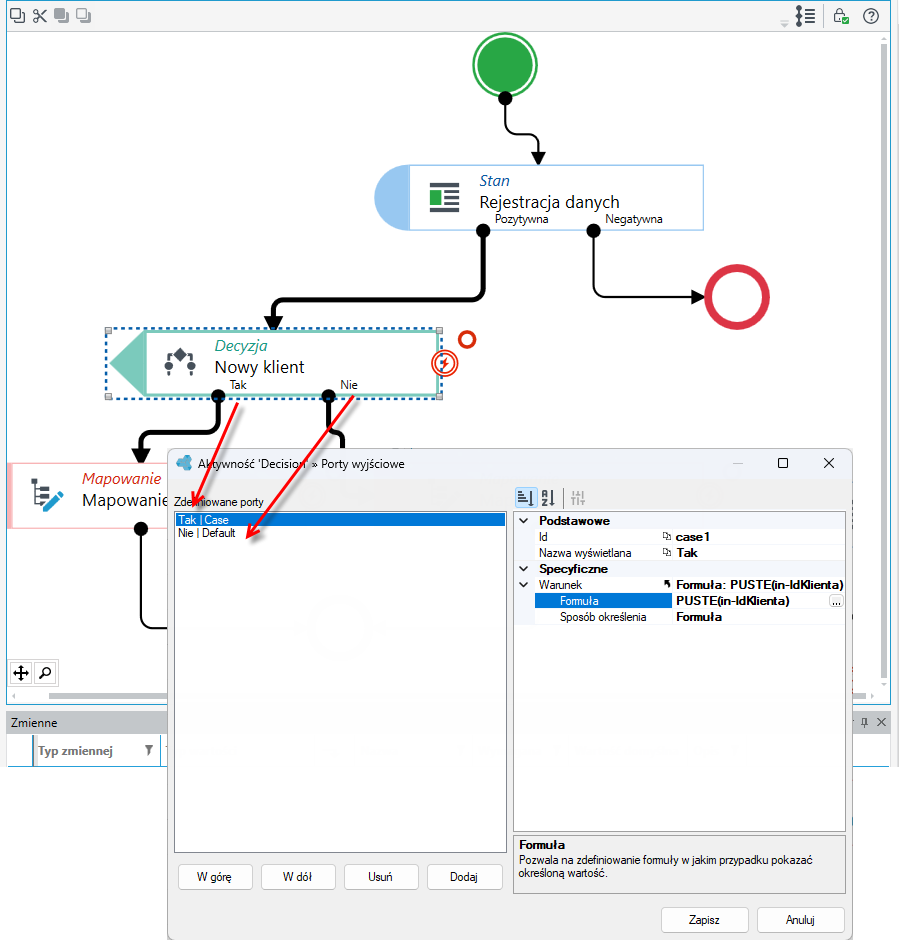Open formula editor with the ellipsis button
This screenshot has height=940, width=899.
click(835, 601)
